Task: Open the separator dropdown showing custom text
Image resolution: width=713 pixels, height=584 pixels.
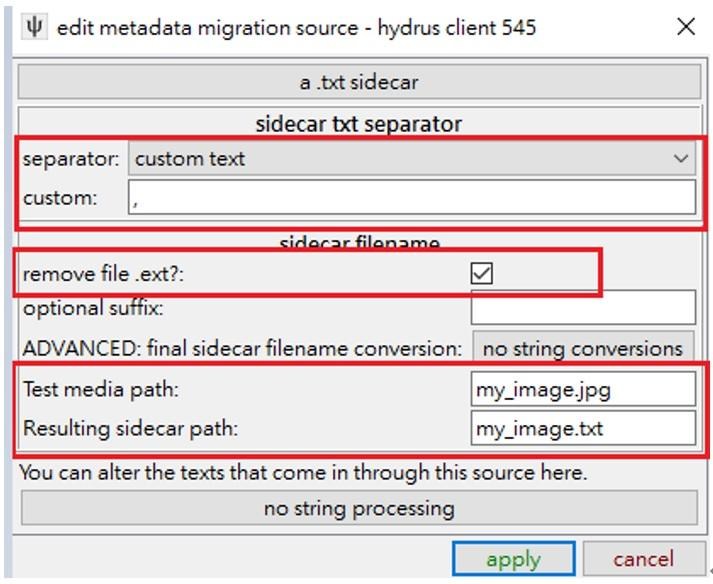Action: click(x=412, y=159)
